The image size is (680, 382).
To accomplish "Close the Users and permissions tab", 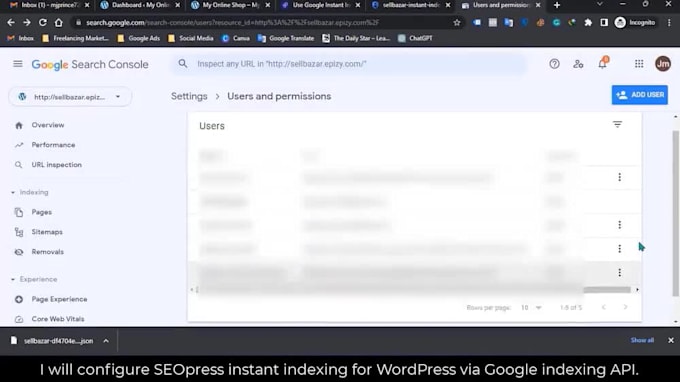I will point(538,5).
